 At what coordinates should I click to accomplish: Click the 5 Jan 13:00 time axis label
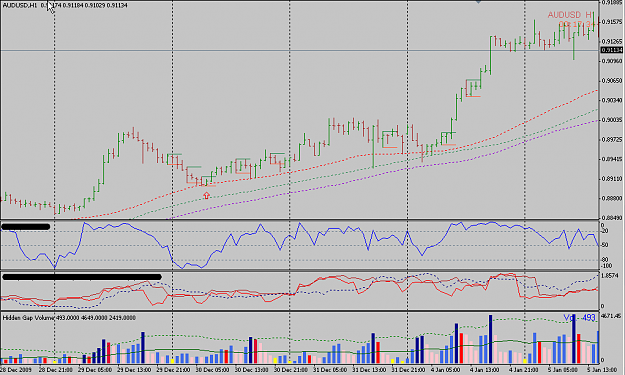pyautogui.click(x=602, y=370)
